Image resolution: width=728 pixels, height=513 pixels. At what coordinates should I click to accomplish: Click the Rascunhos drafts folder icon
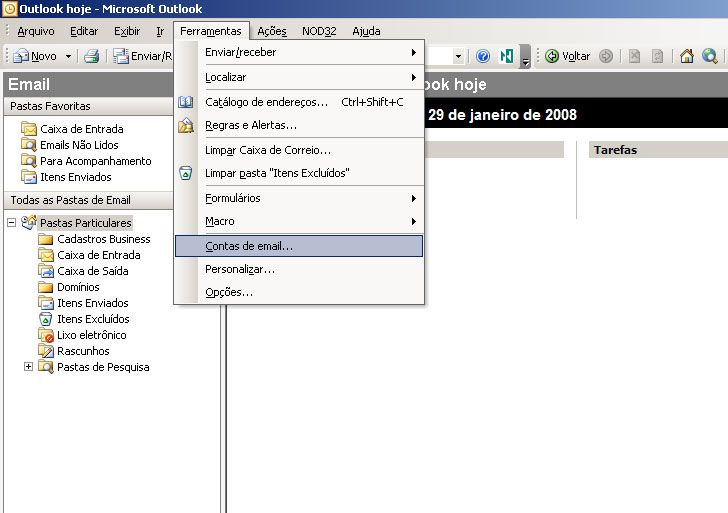tap(46, 351)
